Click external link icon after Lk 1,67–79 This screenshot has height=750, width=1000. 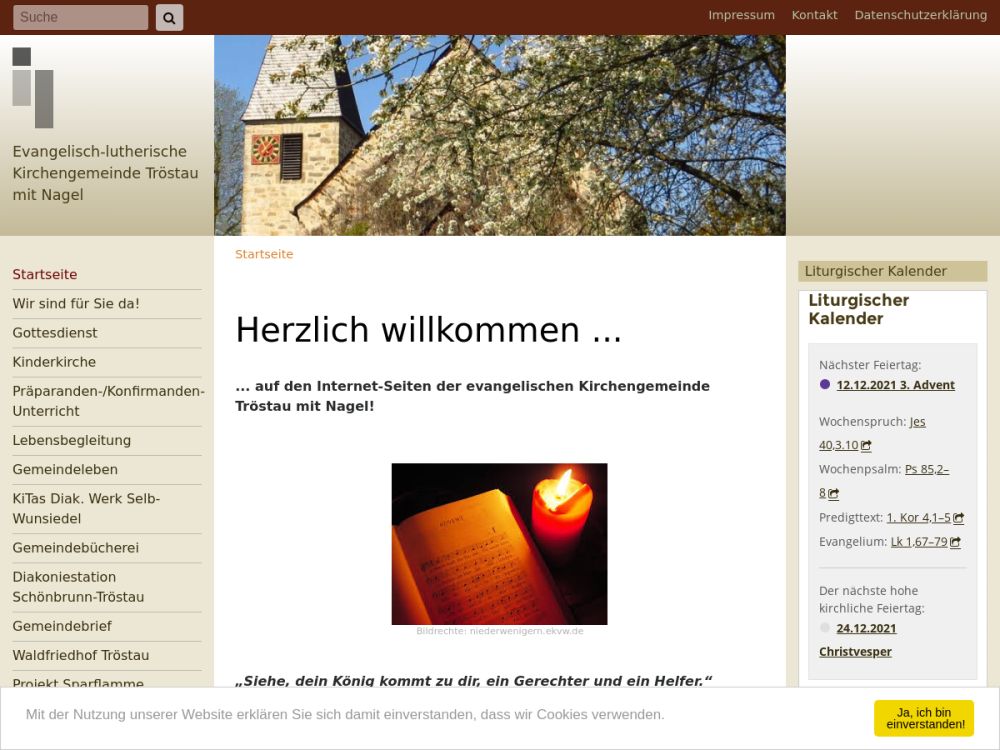(x=955, y=542)
